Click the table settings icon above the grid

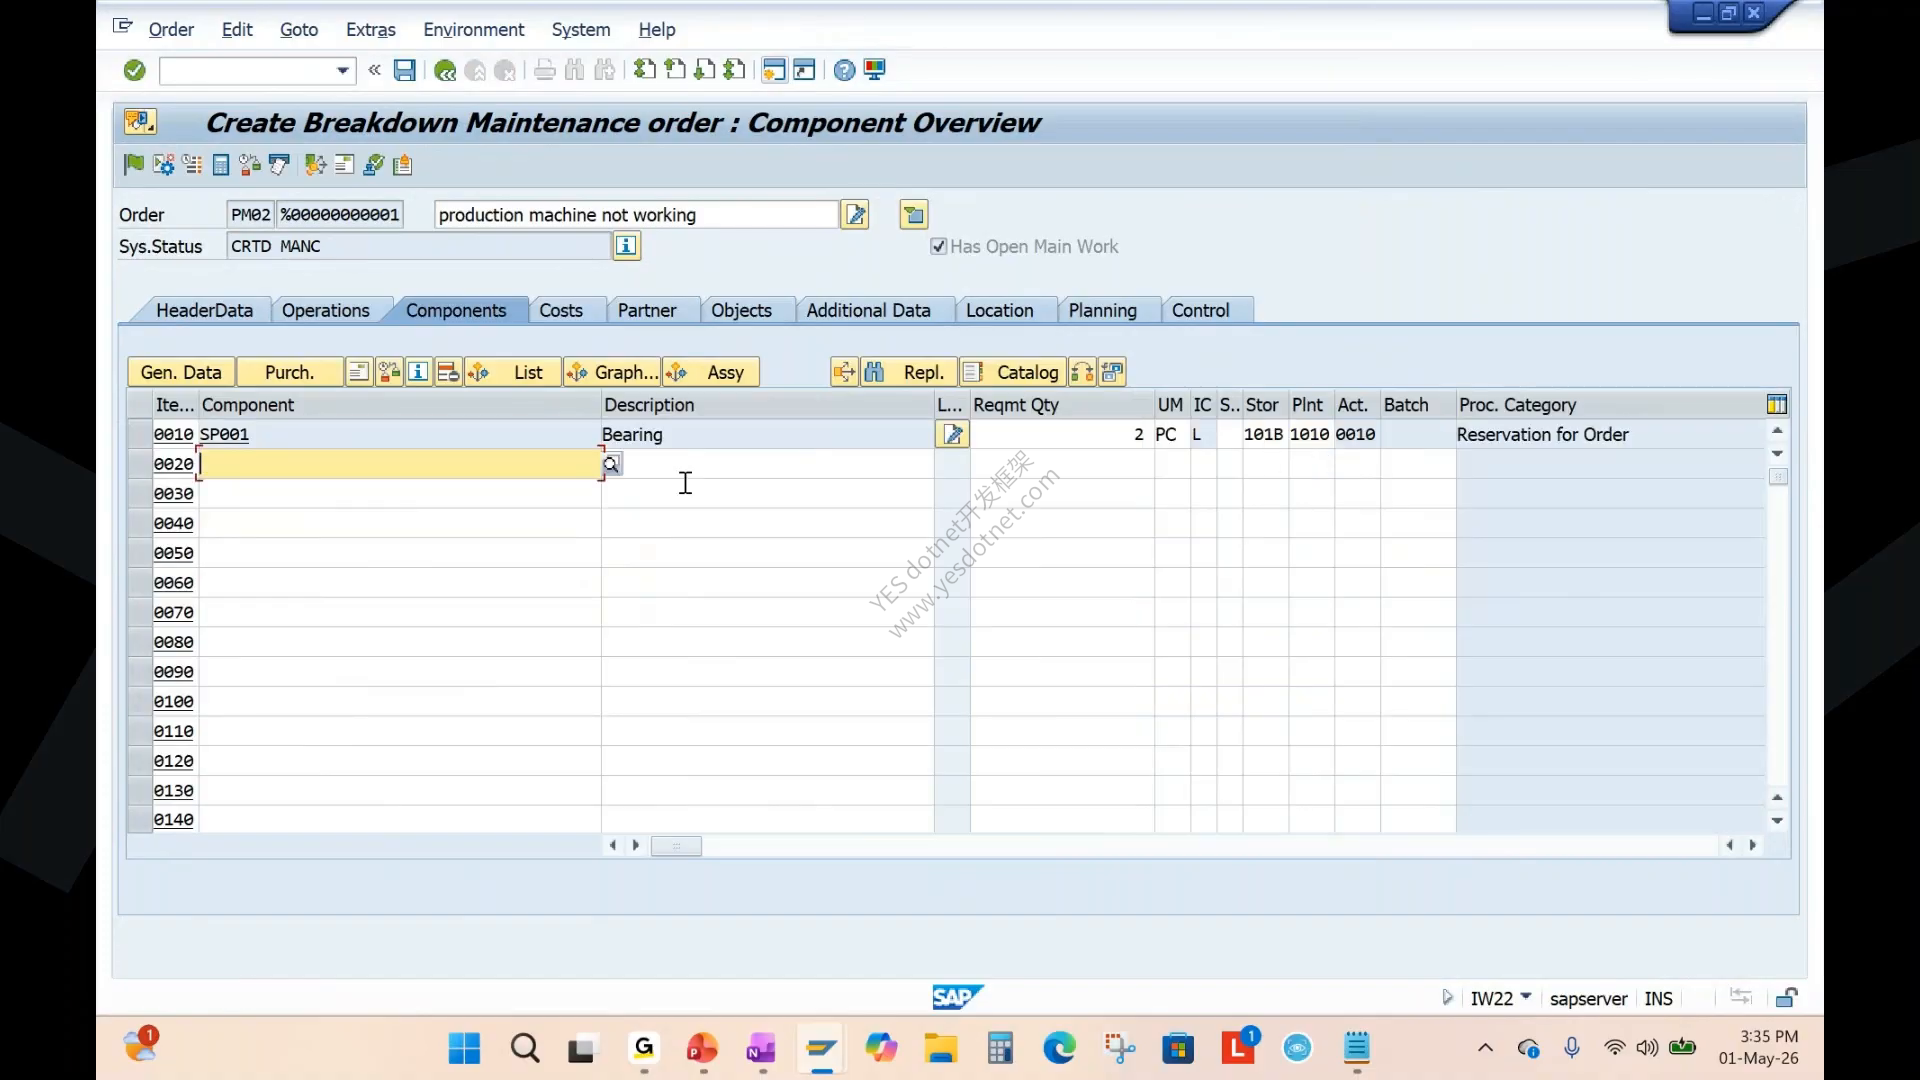(1777, 405)
